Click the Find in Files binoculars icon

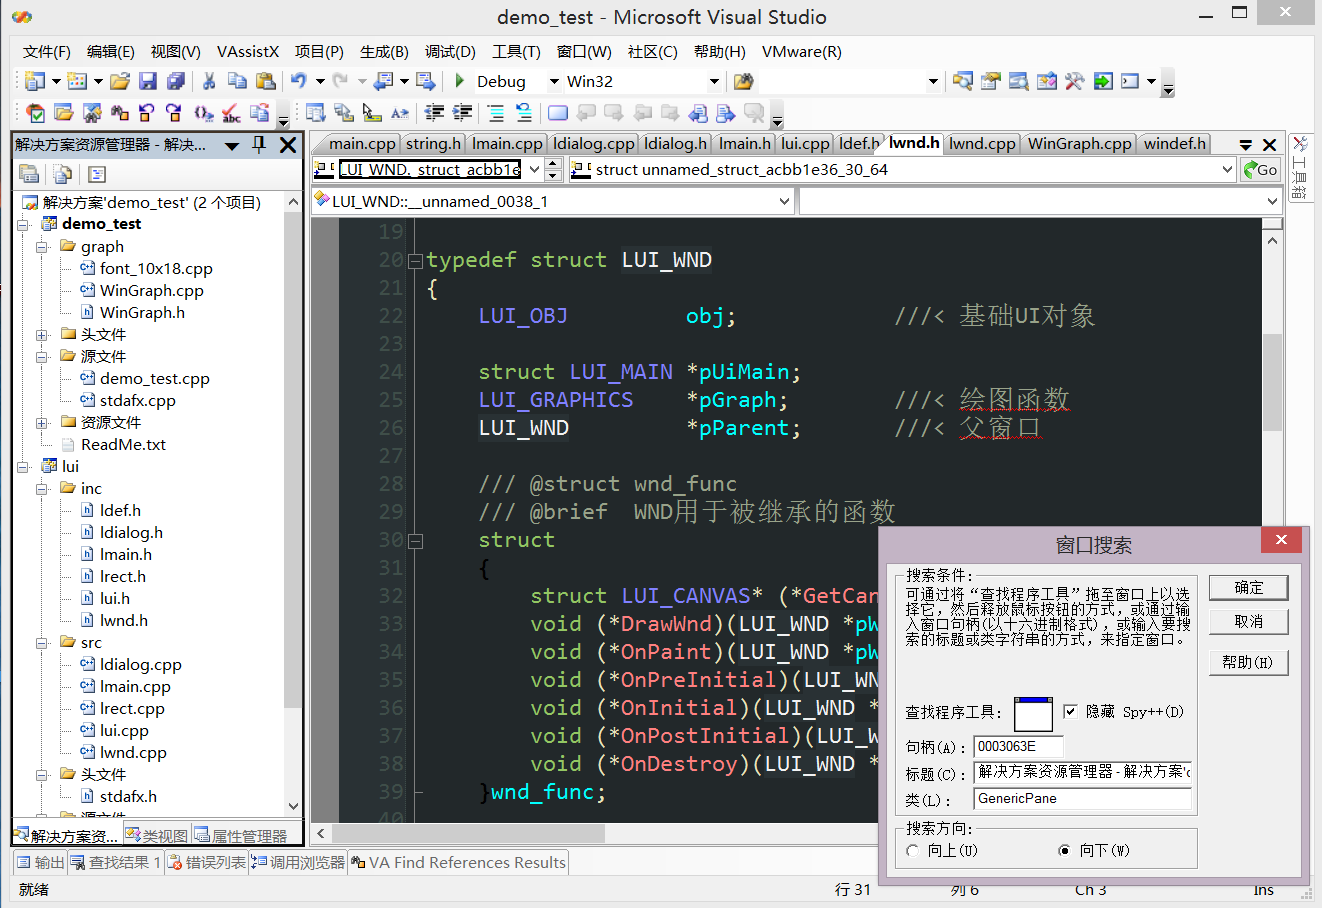pos(743,81)
